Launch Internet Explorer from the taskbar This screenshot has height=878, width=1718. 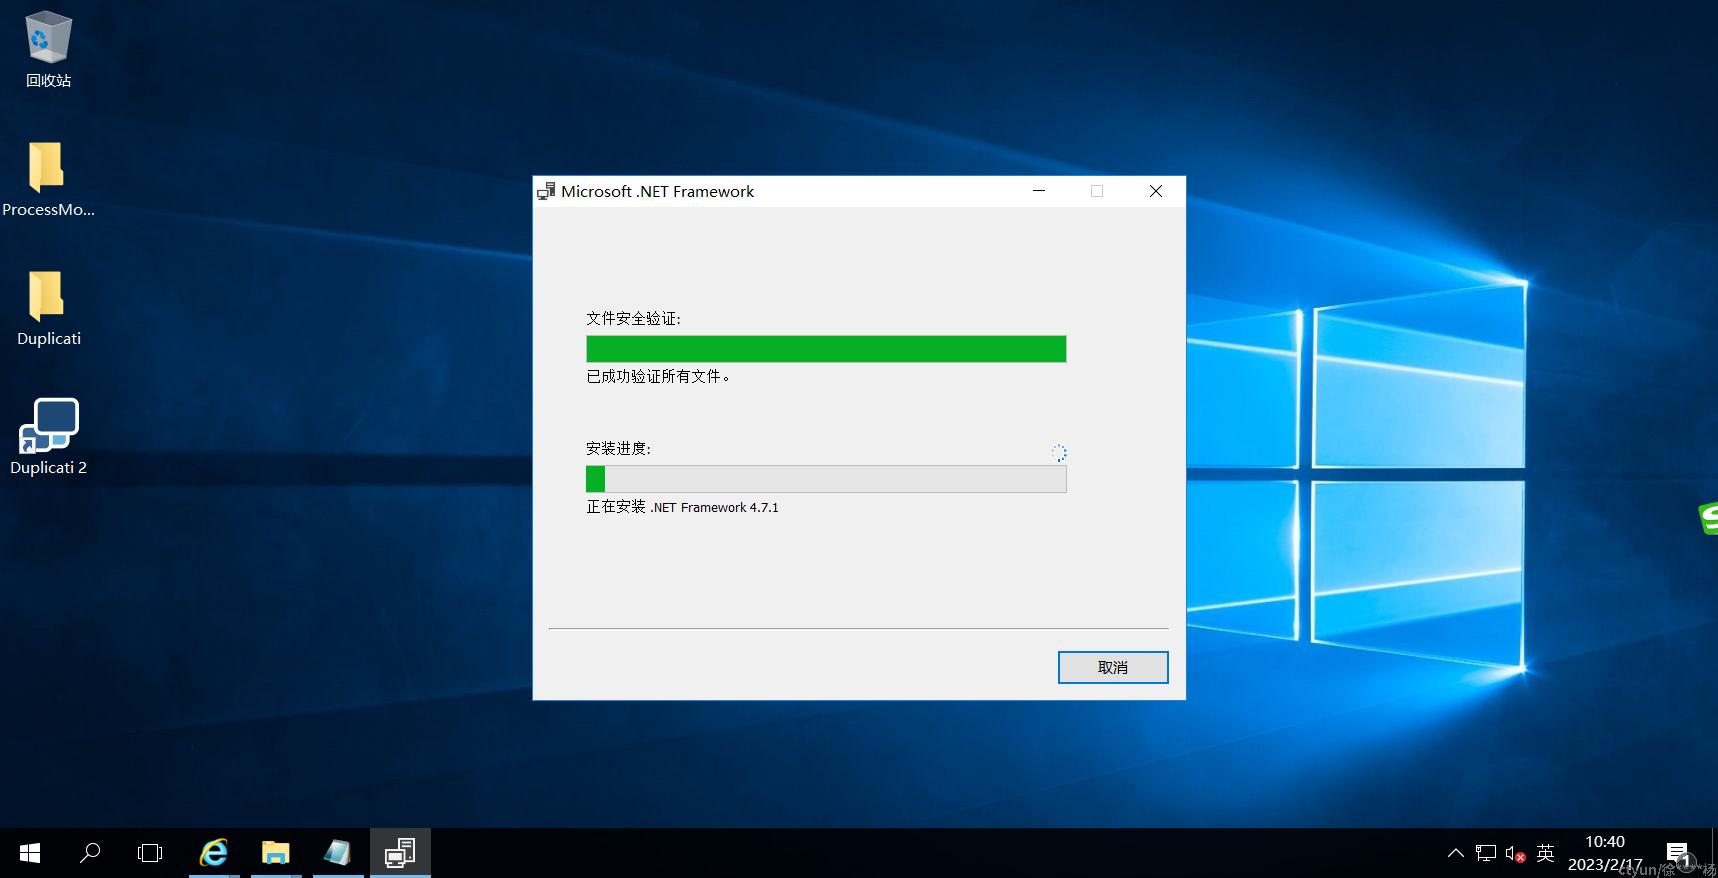click(x=214, y=853)
